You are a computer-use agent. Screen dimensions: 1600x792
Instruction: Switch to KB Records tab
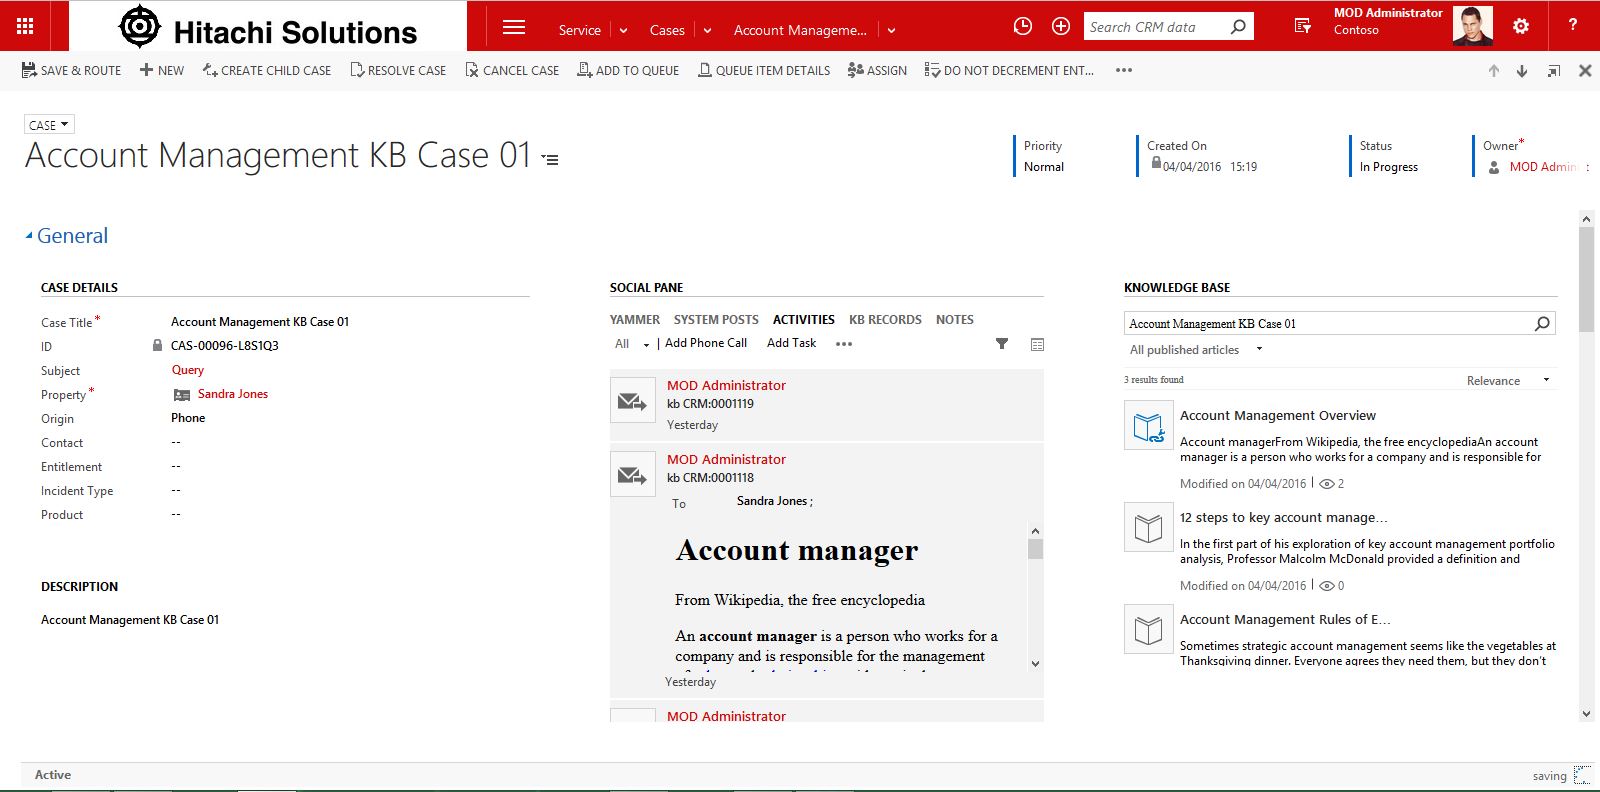coord(885,320)
